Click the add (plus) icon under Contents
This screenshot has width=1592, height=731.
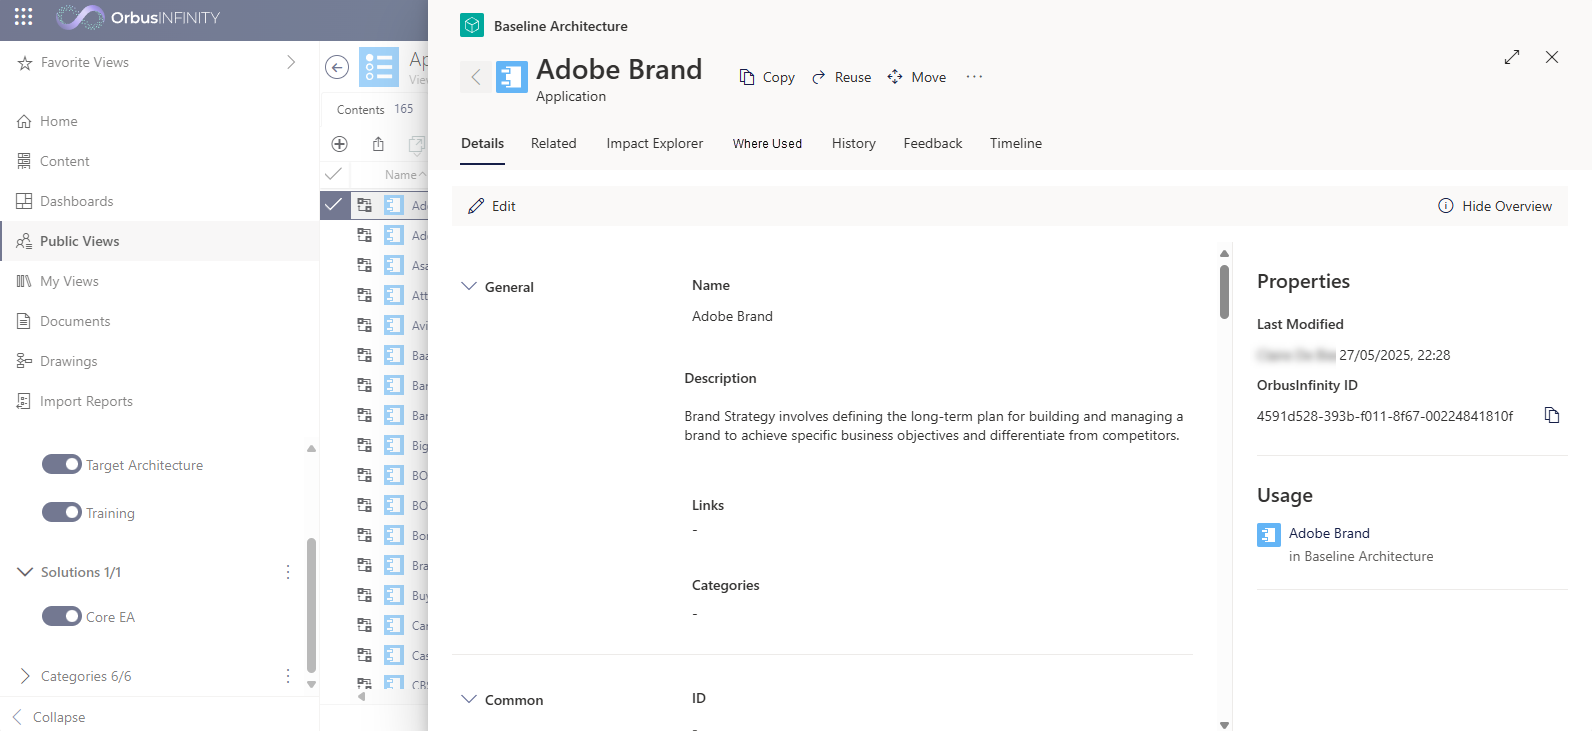(x=339, y=144)
